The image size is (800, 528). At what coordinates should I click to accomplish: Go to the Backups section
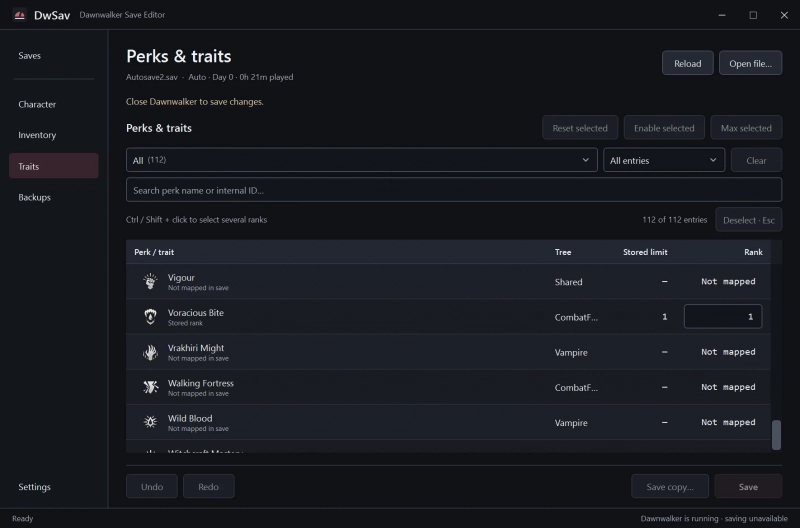tap(54, 197)
